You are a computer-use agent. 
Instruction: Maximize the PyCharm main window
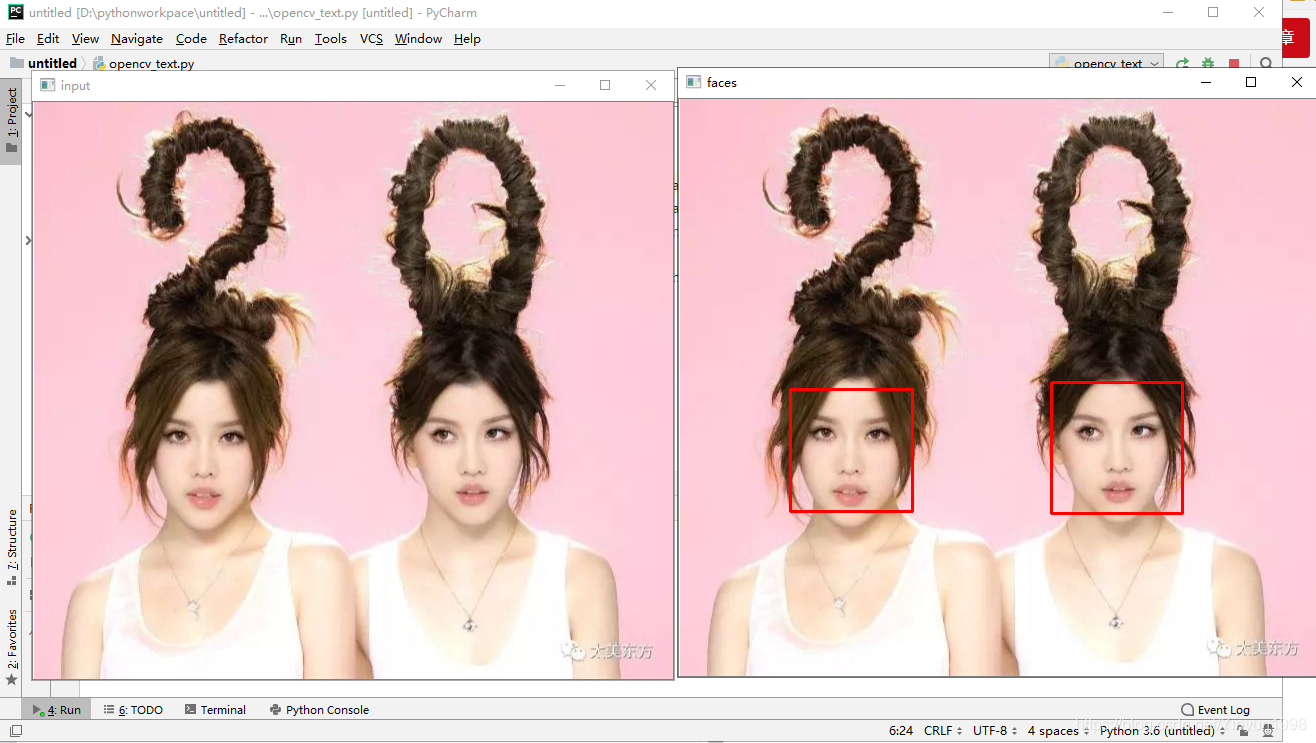coord(1213,13)
